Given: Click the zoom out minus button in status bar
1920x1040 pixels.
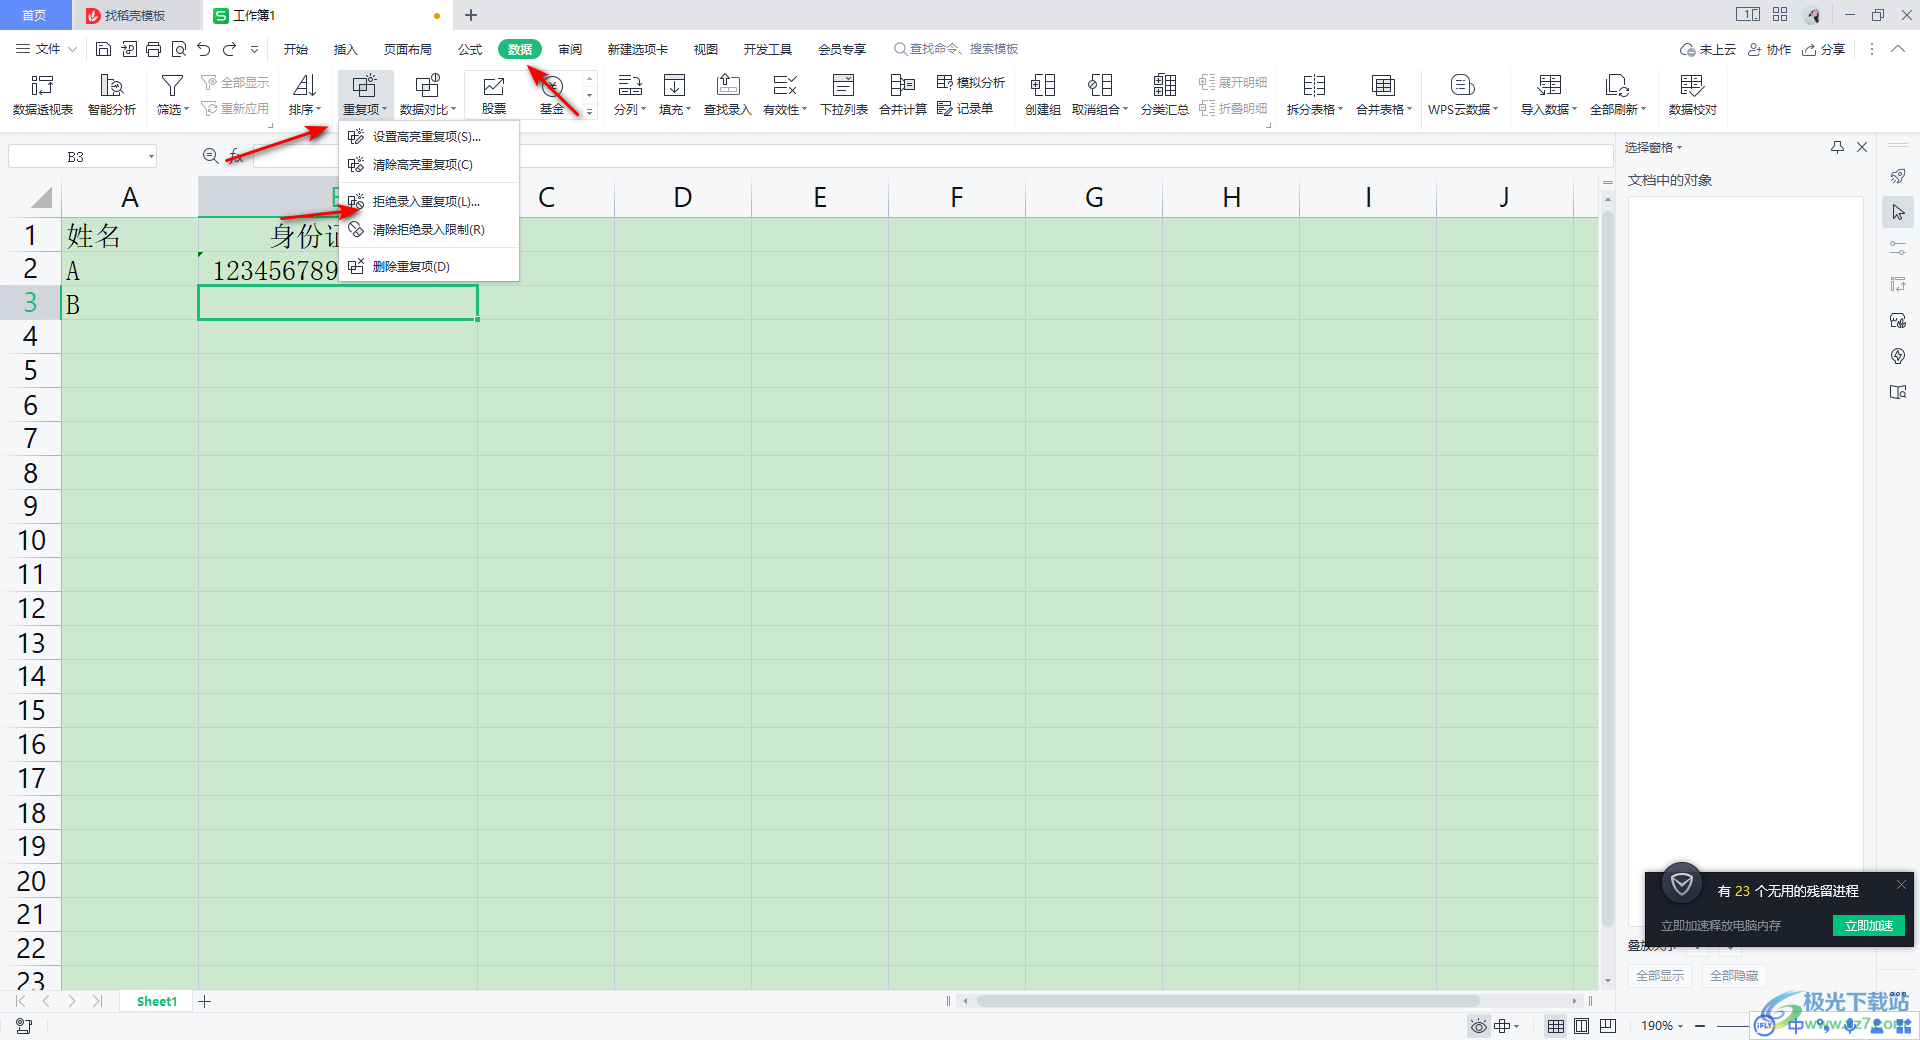Looking at the screenshot, I should pyautogui.click(x=1700, y=1026).
